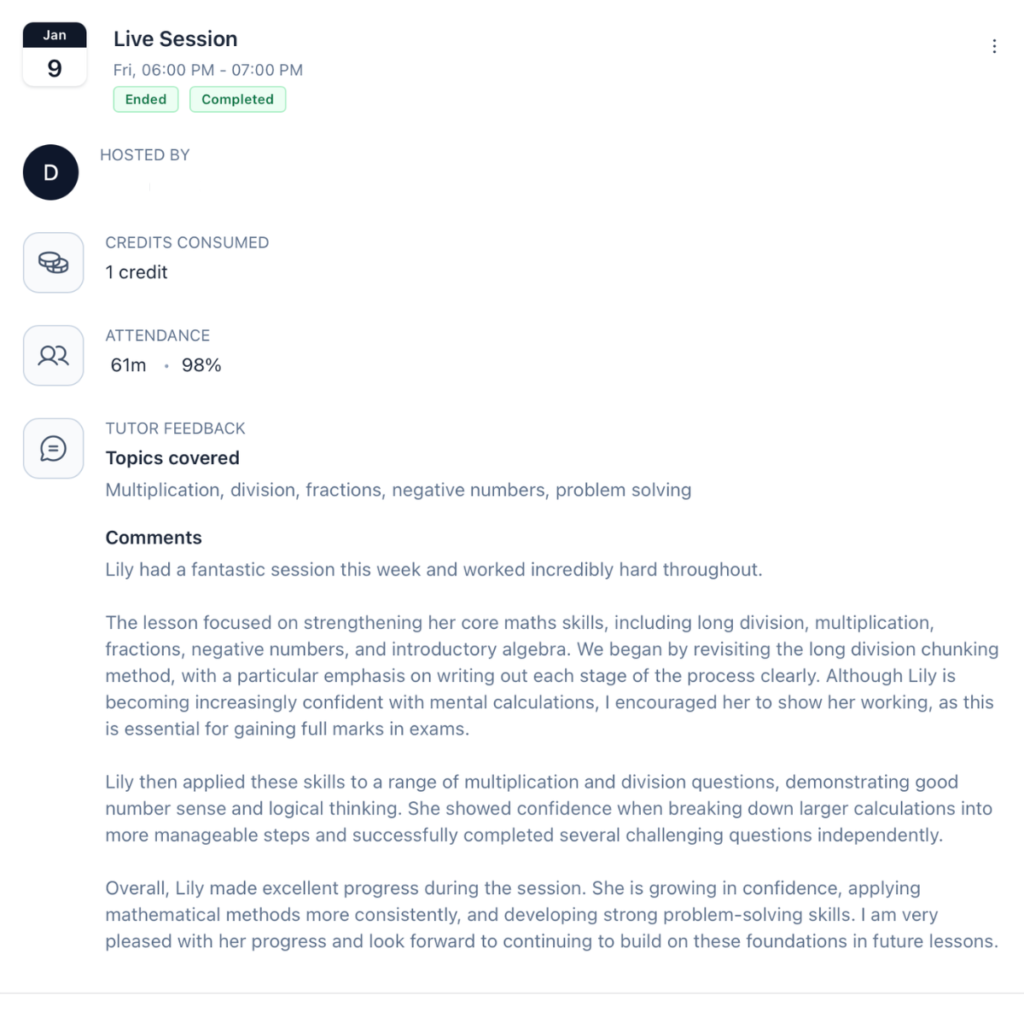
Task: Click the 61m attendance duration
Action: [x=129, y=365]
